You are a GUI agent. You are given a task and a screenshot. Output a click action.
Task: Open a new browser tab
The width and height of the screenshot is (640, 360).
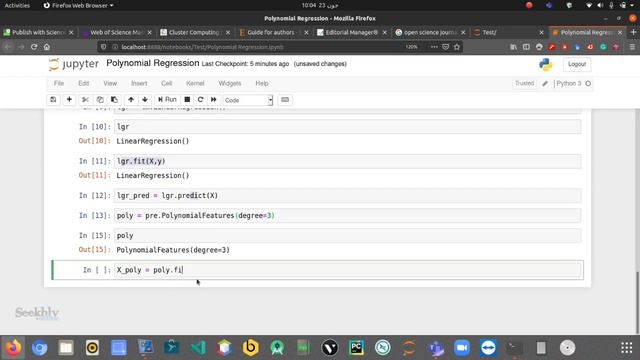tap(633, 32)
